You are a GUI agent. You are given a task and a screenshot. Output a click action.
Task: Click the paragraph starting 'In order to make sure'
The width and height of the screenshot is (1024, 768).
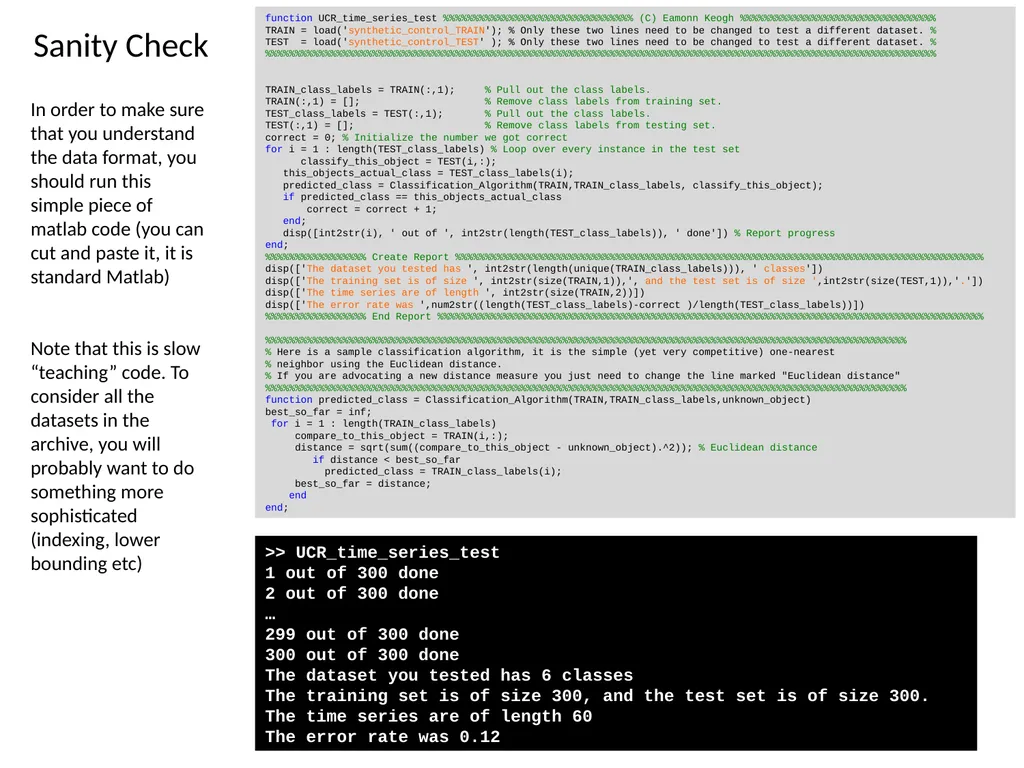(117, 193)
